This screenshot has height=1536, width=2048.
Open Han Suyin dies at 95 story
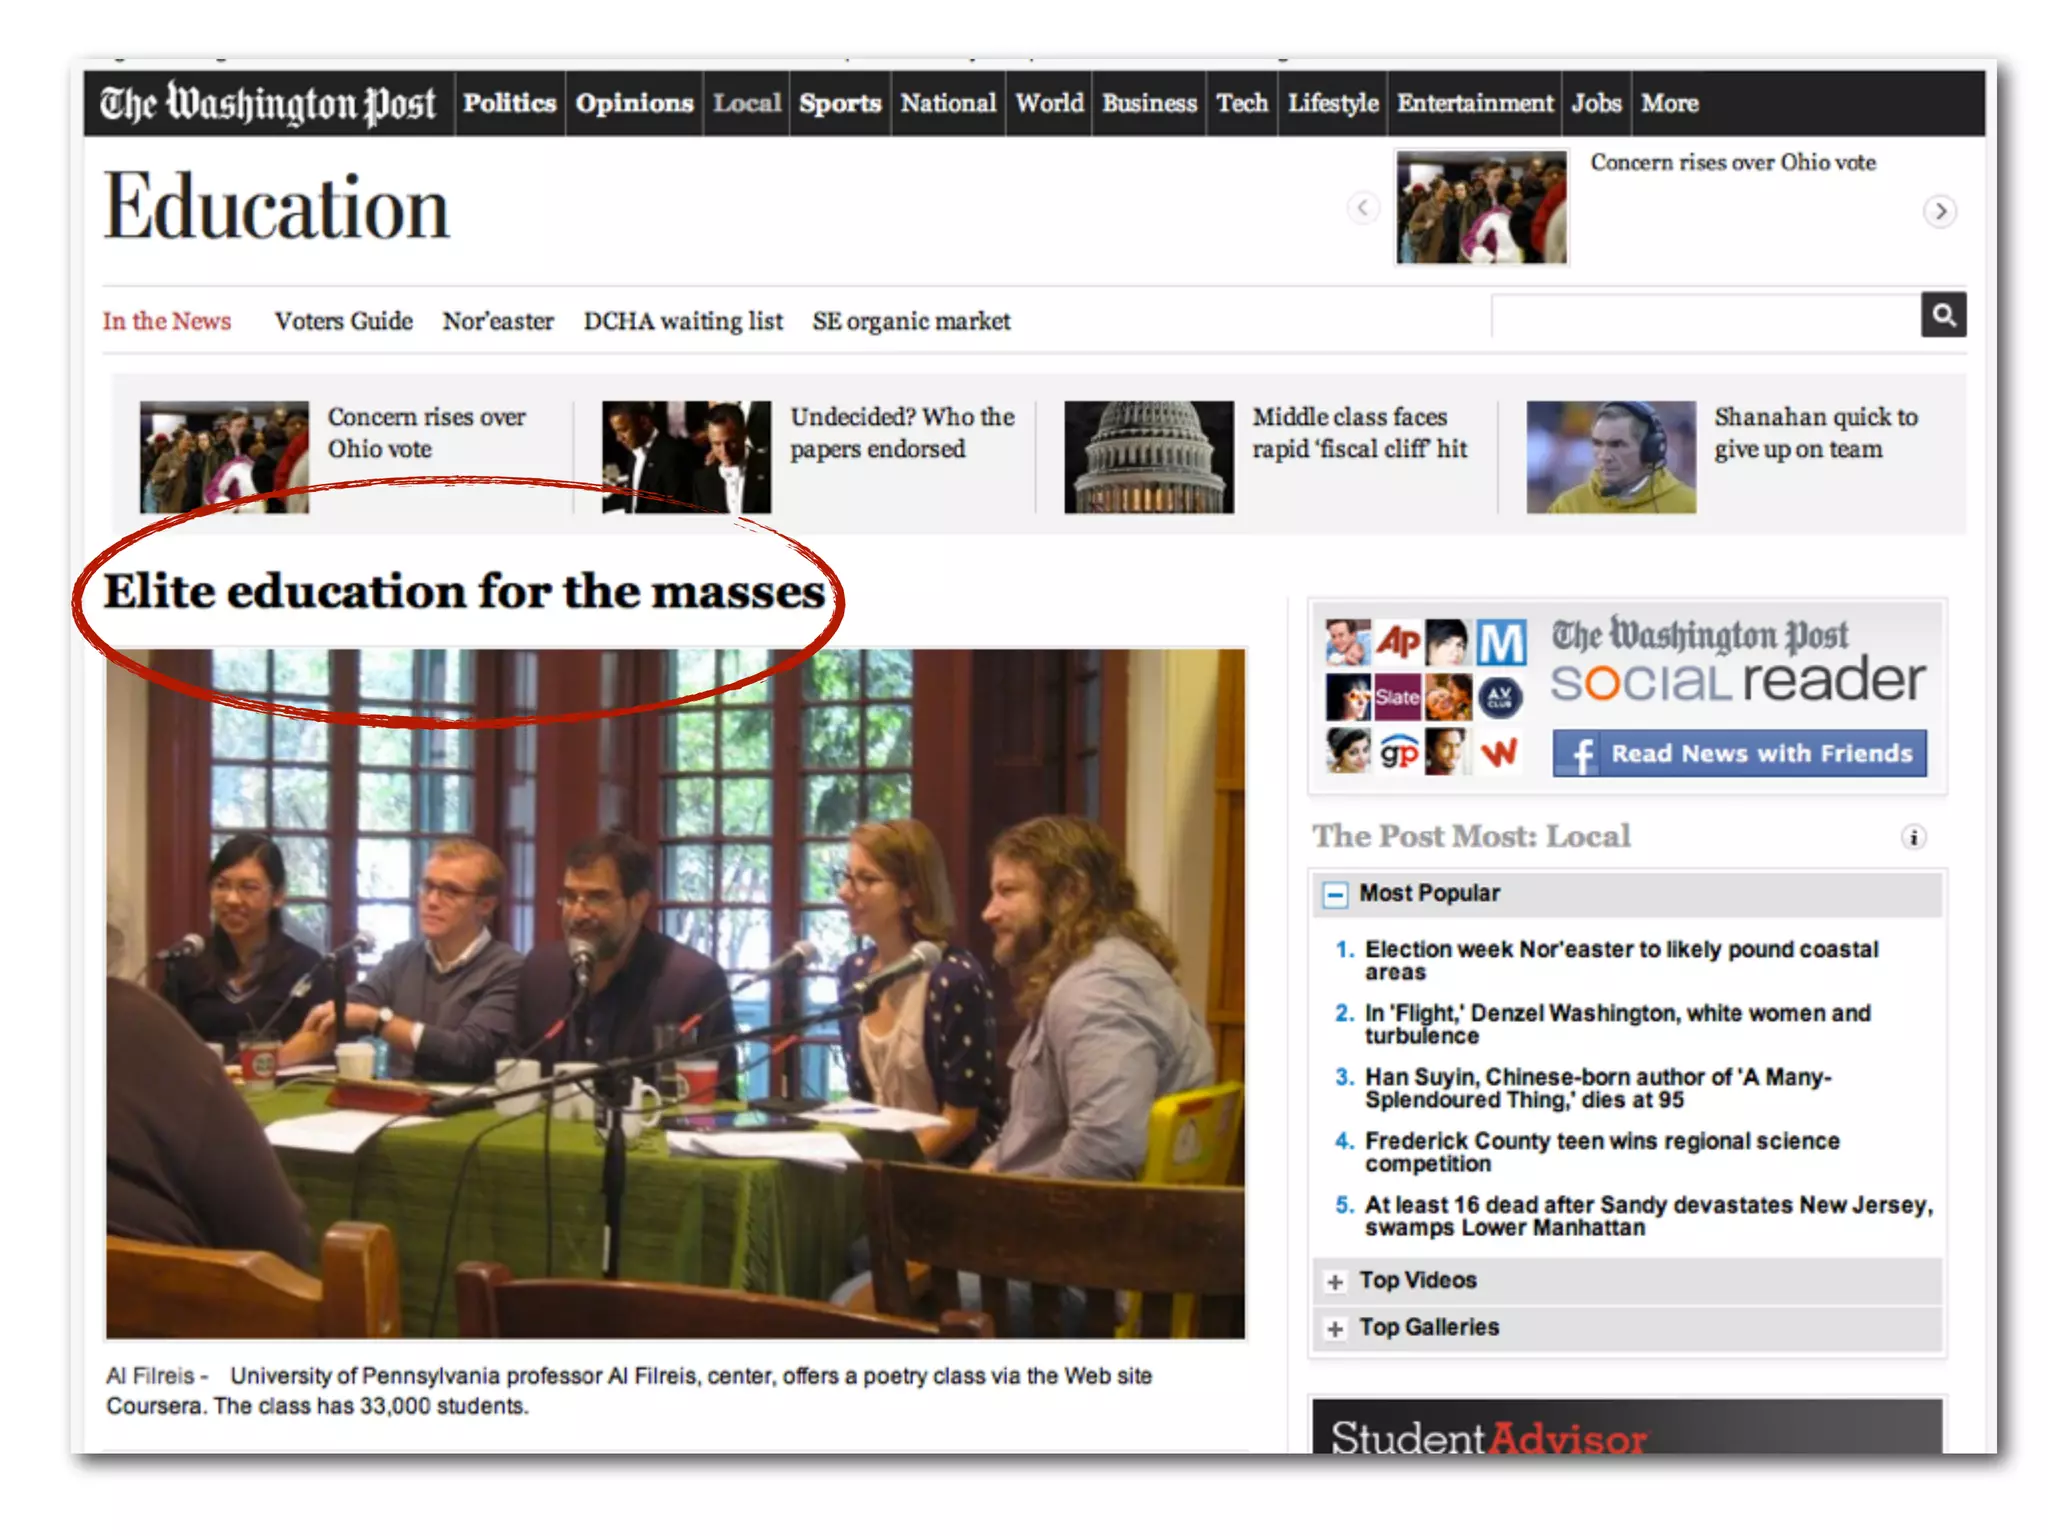[x=1598, y=1088]
